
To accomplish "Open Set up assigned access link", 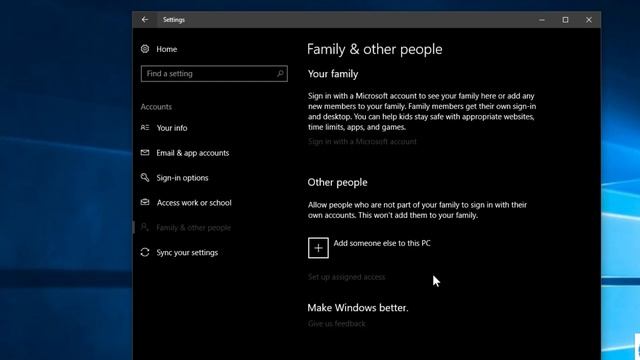I will pos(347,277).
